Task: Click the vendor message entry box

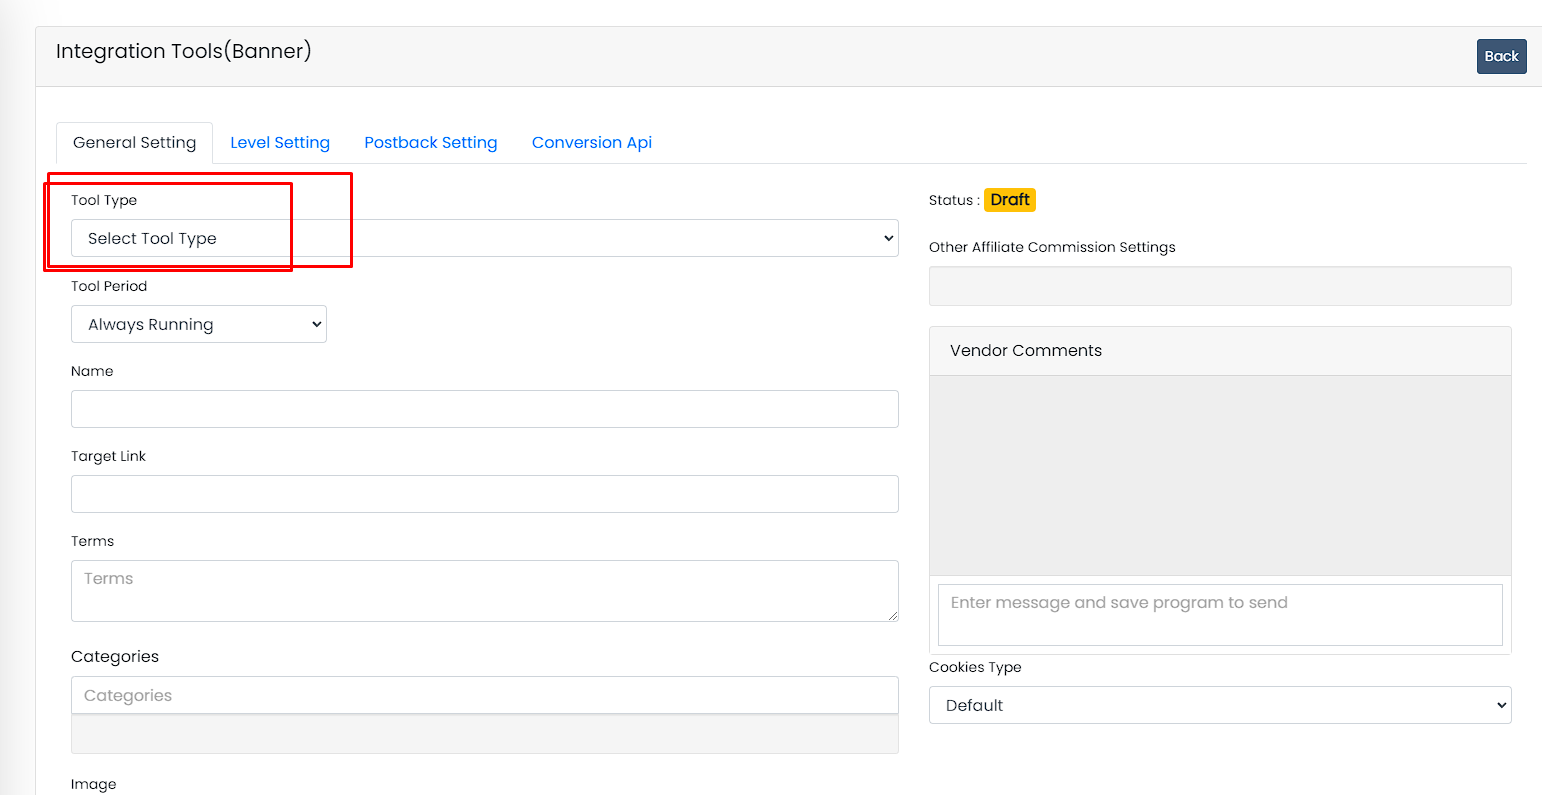Action: 1219,614
